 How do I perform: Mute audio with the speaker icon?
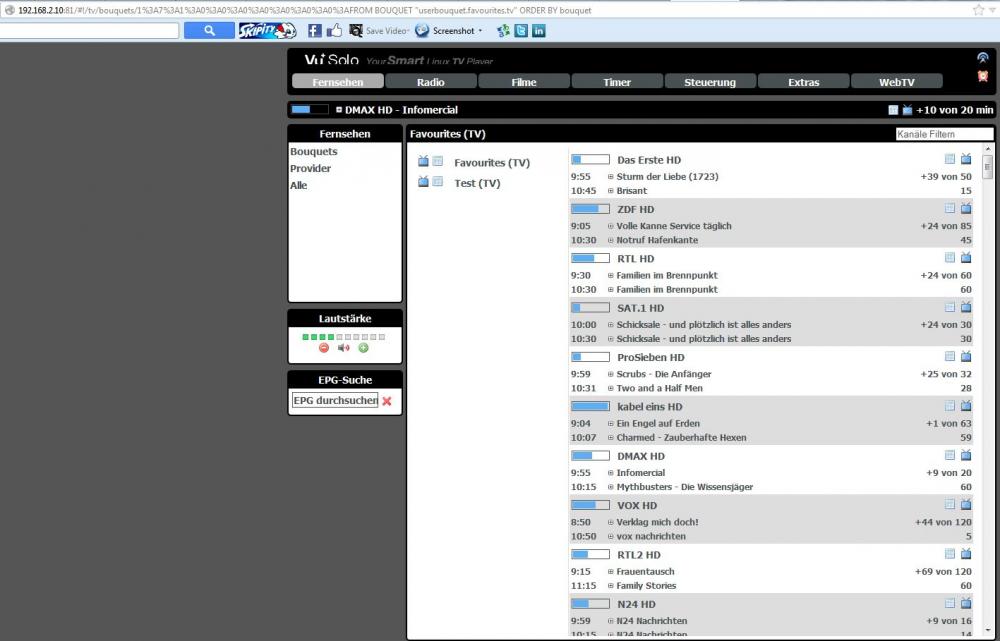(x=343, y=348)
